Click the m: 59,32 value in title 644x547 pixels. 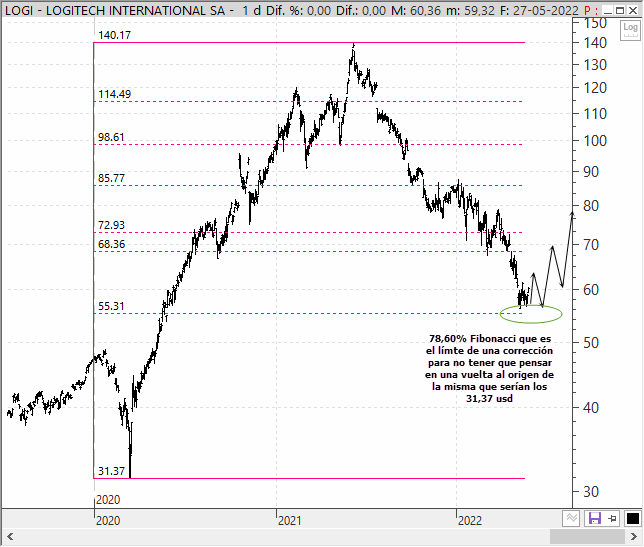(x=470, y=11)
